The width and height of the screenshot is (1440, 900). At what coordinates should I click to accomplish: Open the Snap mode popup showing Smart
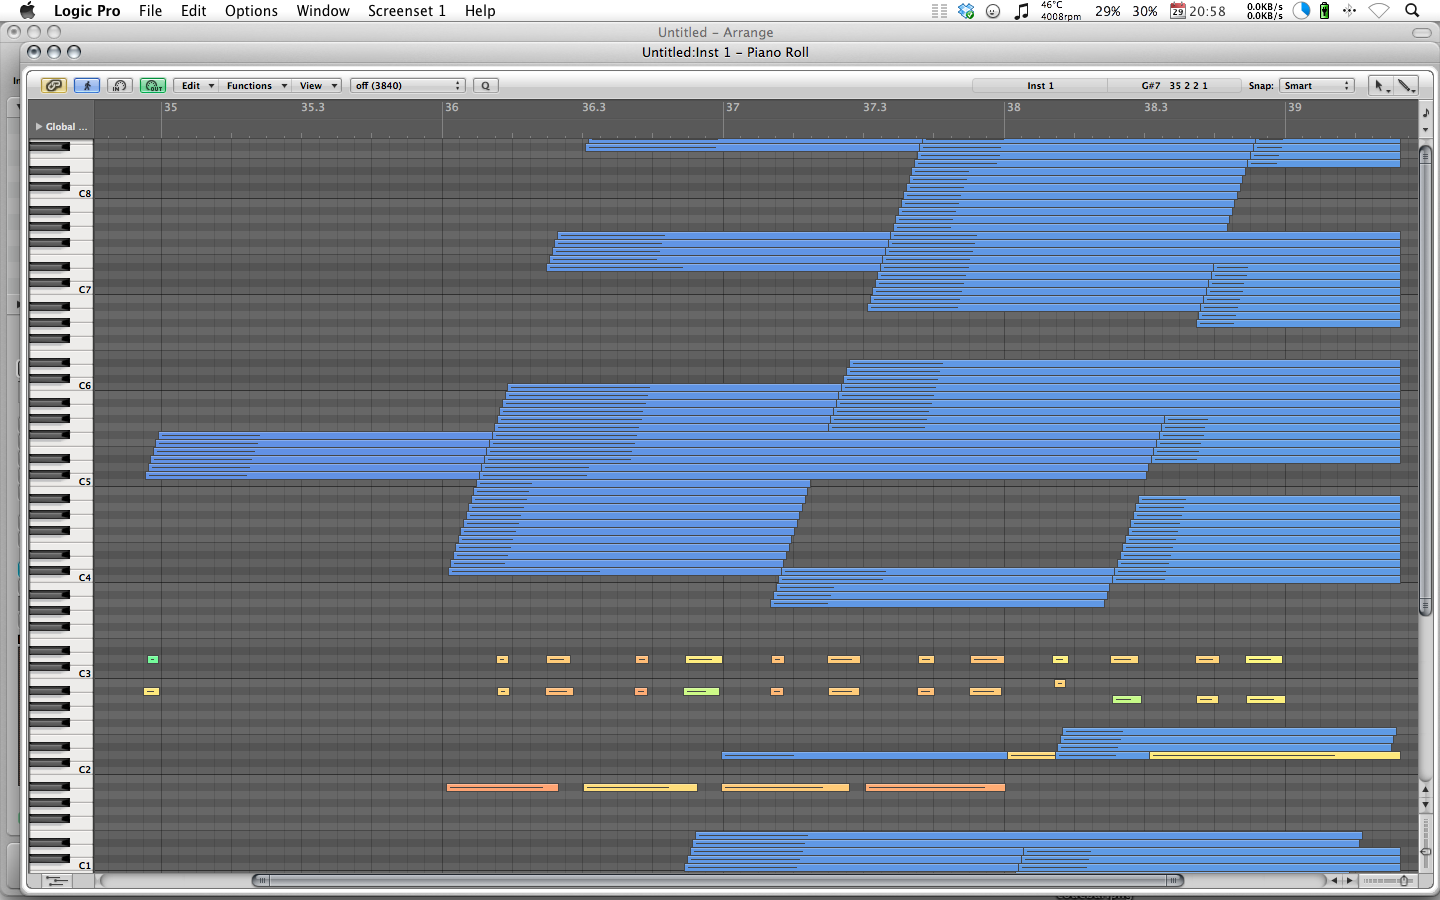point(1316,86)
